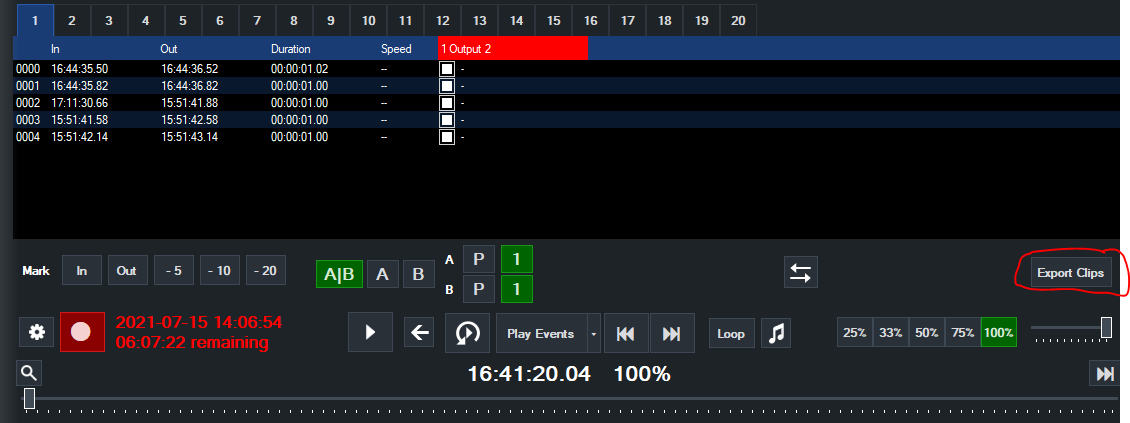The height and width of the screenshot is (423, 1130).
Task: Mark the In point
Action: tap(82, 271)
